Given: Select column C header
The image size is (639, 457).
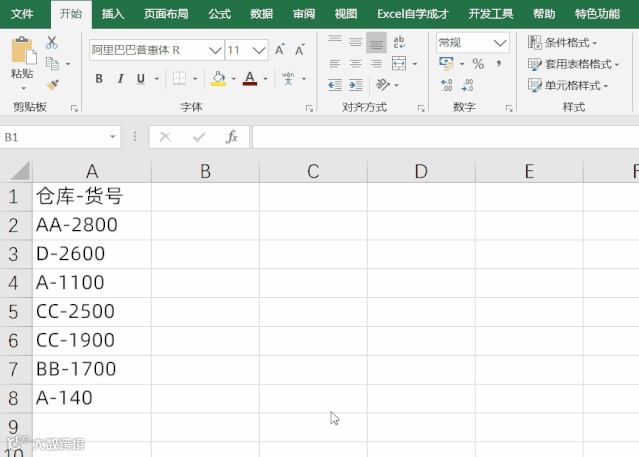Looking at the screenshot, I should pyautogui.click(x=313, y=171).
